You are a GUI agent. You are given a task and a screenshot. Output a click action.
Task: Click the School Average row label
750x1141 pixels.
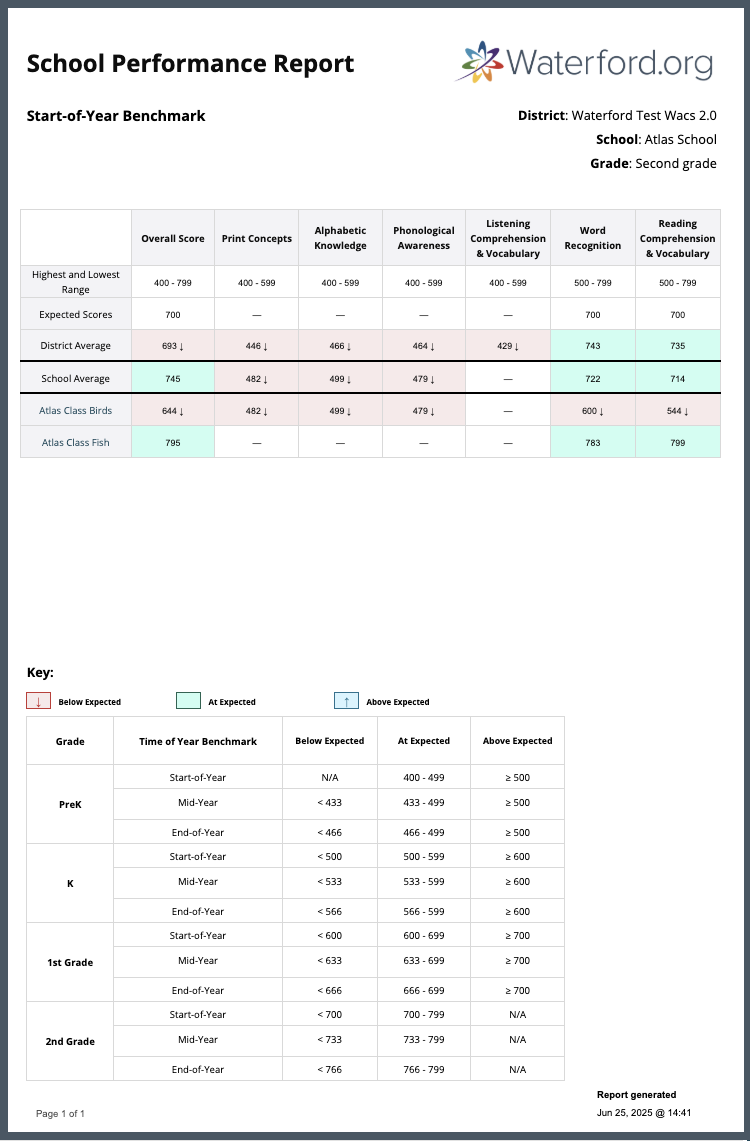76,378
